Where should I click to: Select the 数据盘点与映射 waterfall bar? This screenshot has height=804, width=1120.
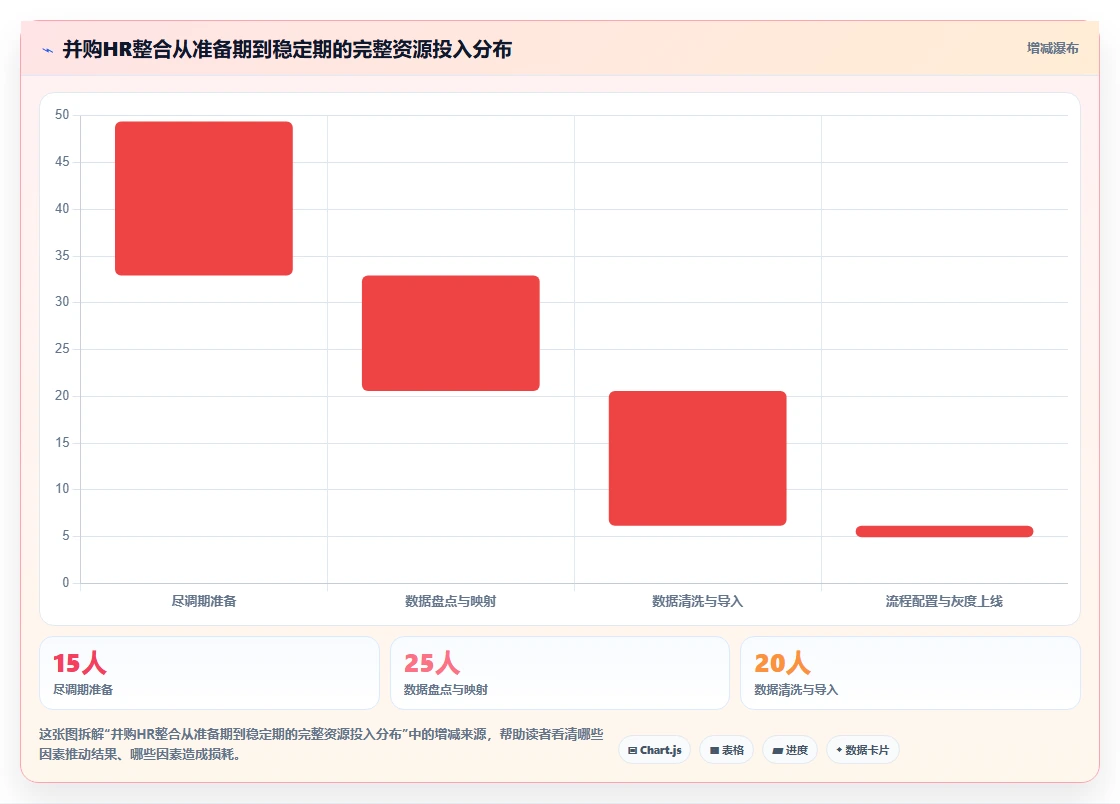(x=451, y=333)
